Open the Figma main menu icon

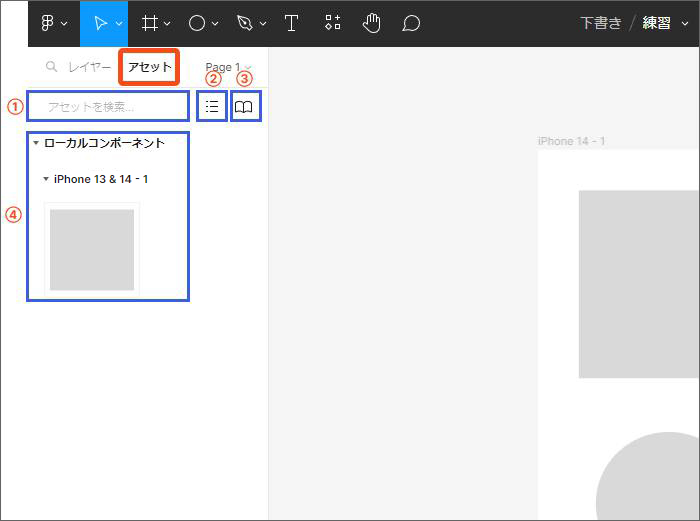click(47, 23)
